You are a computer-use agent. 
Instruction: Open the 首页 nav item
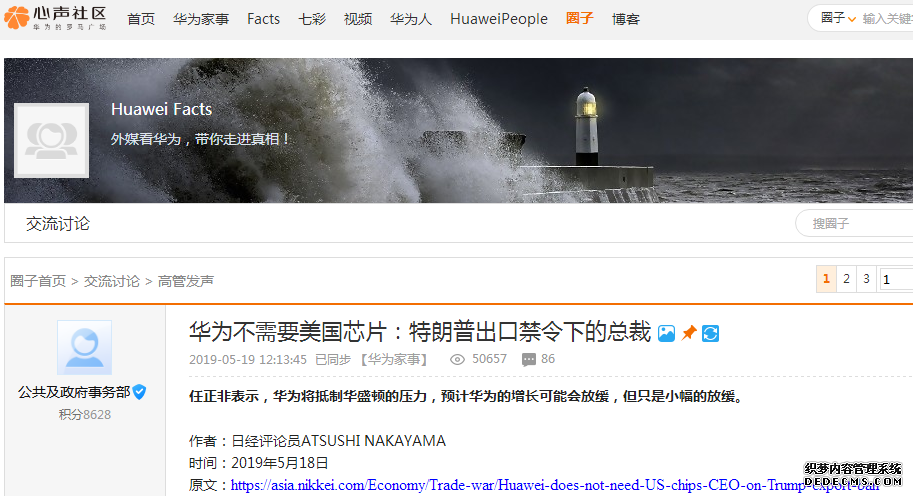[x=141, y=19]
